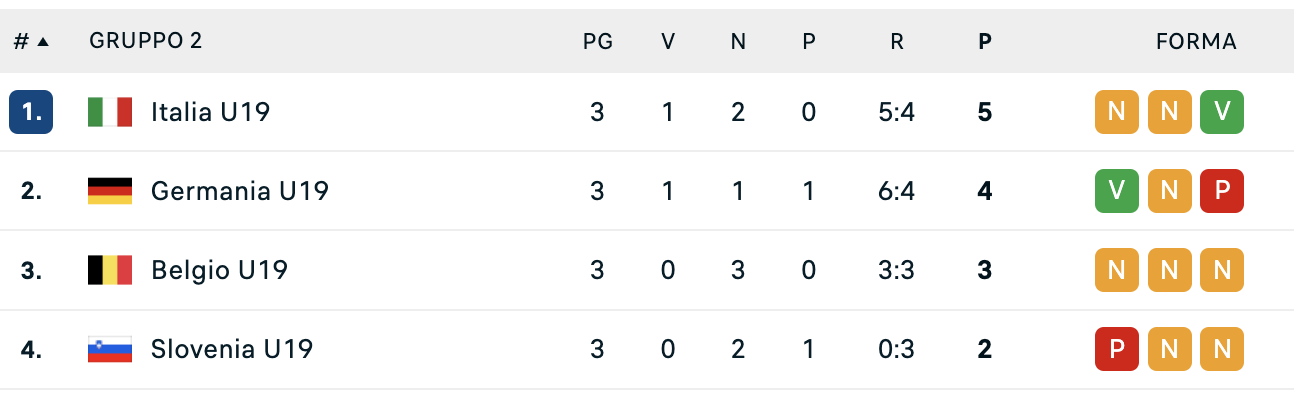The width and height of the screenshot is (1294, 398).
Task: Click the Belgium flag icon
Action: (x=110, y=270)
